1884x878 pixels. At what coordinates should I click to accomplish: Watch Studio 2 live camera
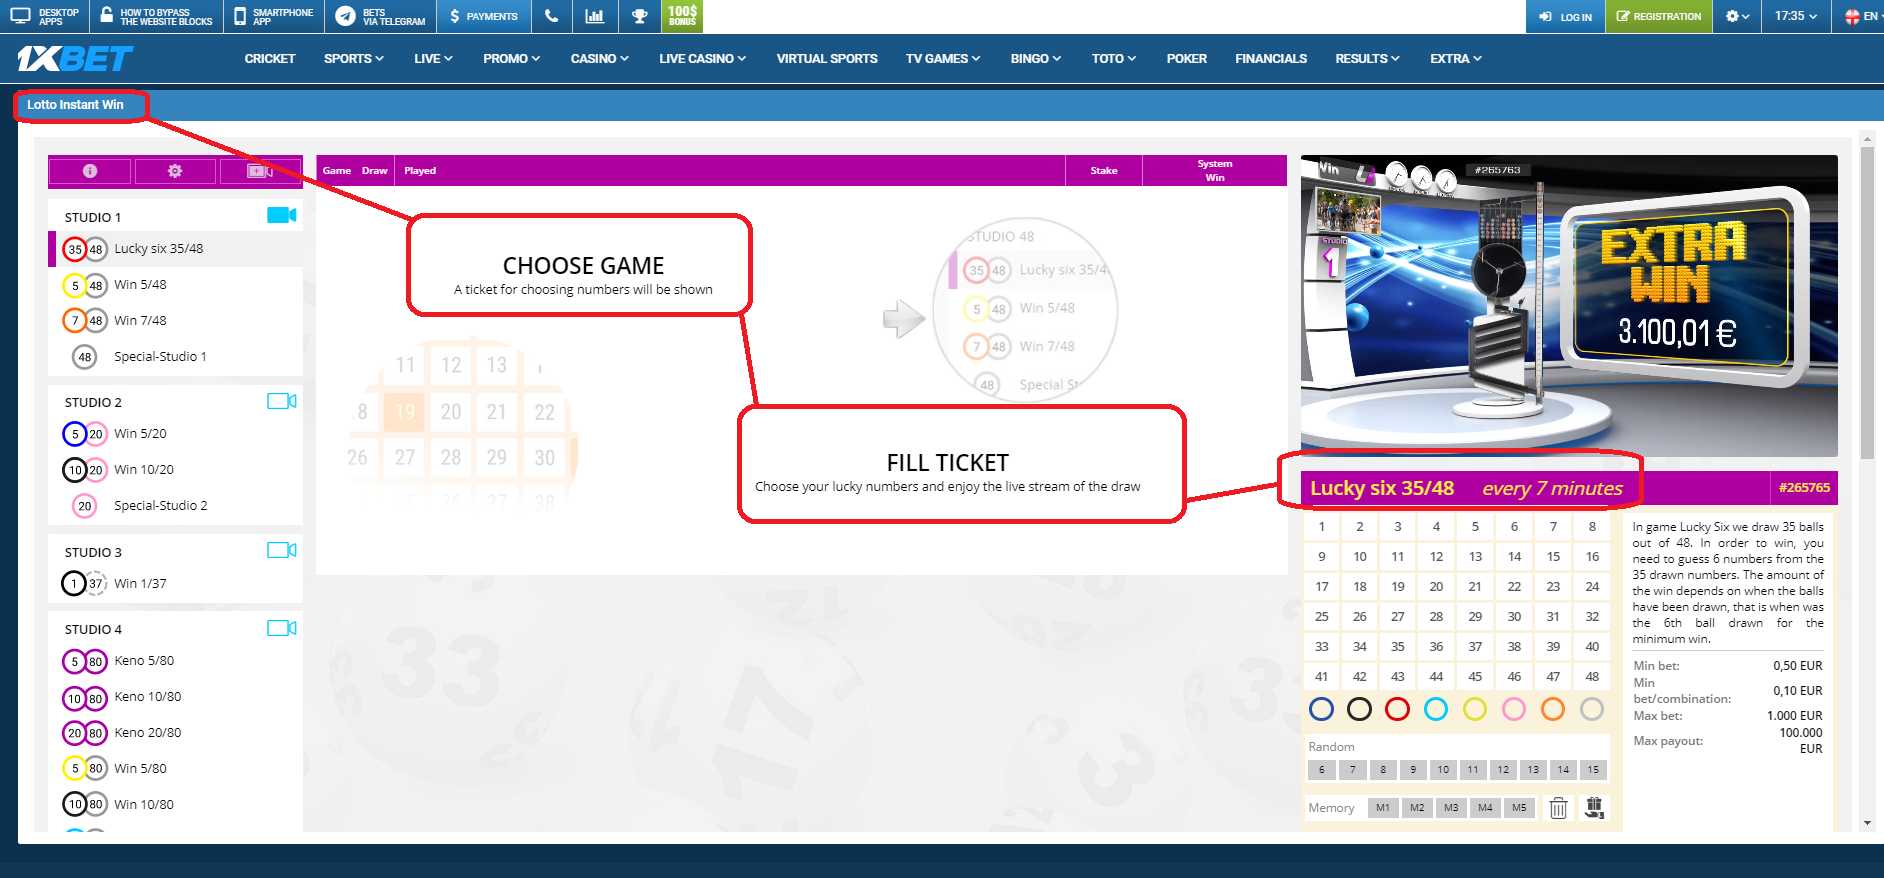[x=282, y=401]
